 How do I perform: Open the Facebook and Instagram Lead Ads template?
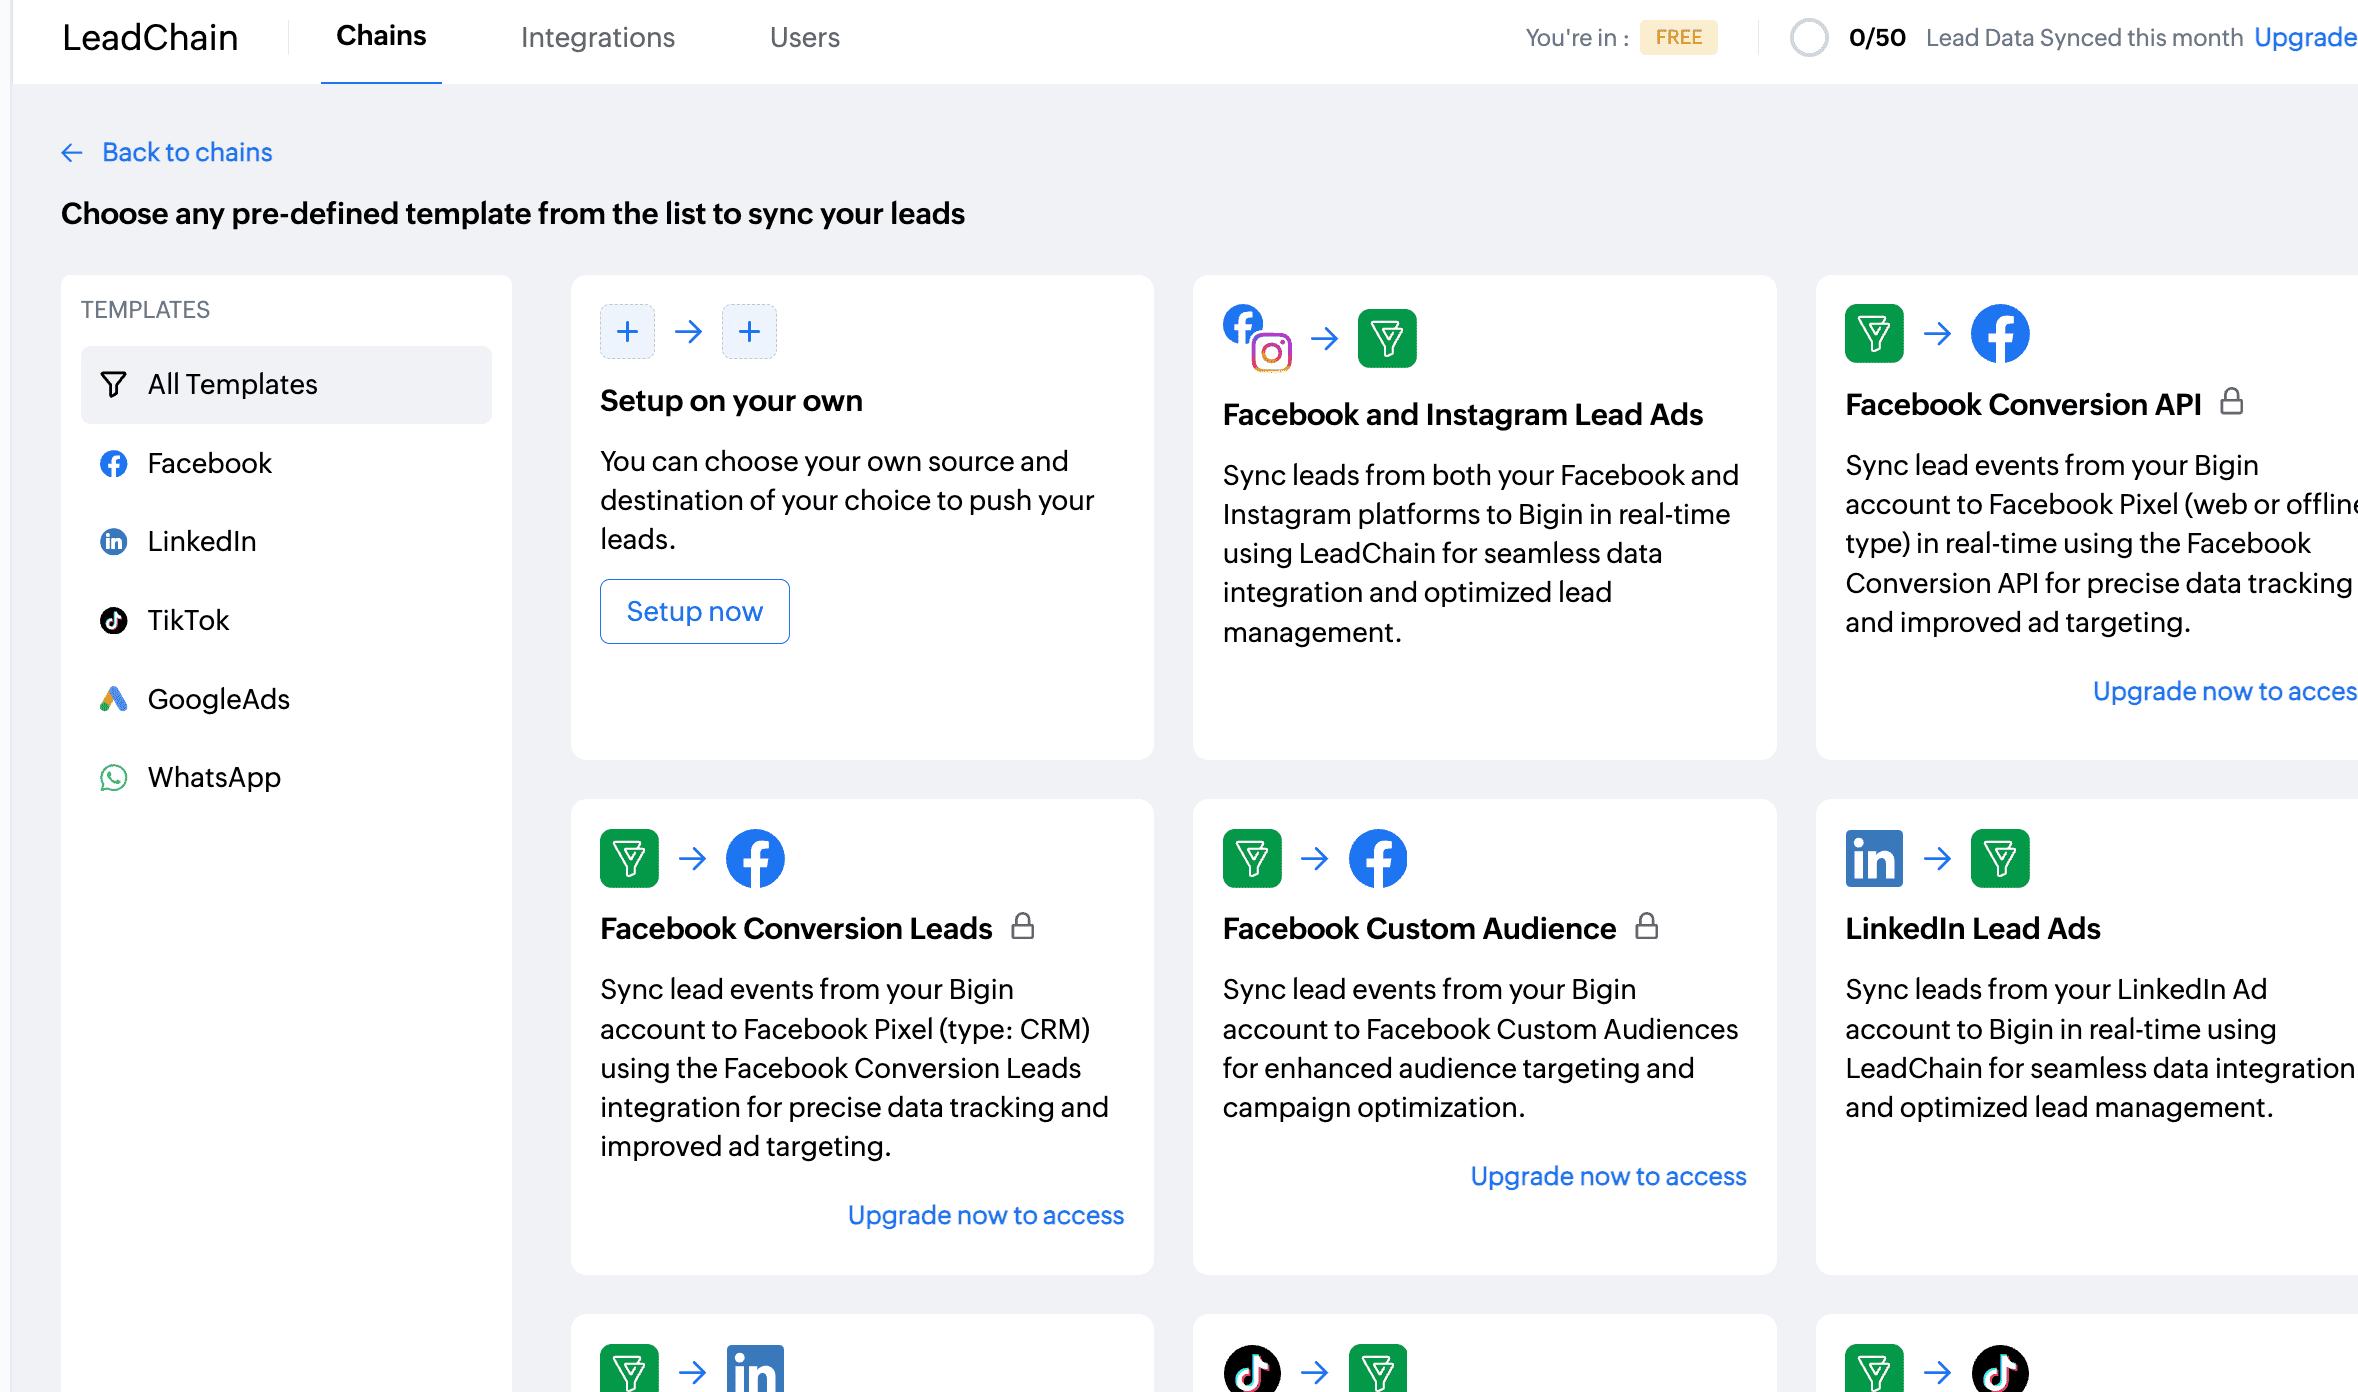coord(1462,414)
